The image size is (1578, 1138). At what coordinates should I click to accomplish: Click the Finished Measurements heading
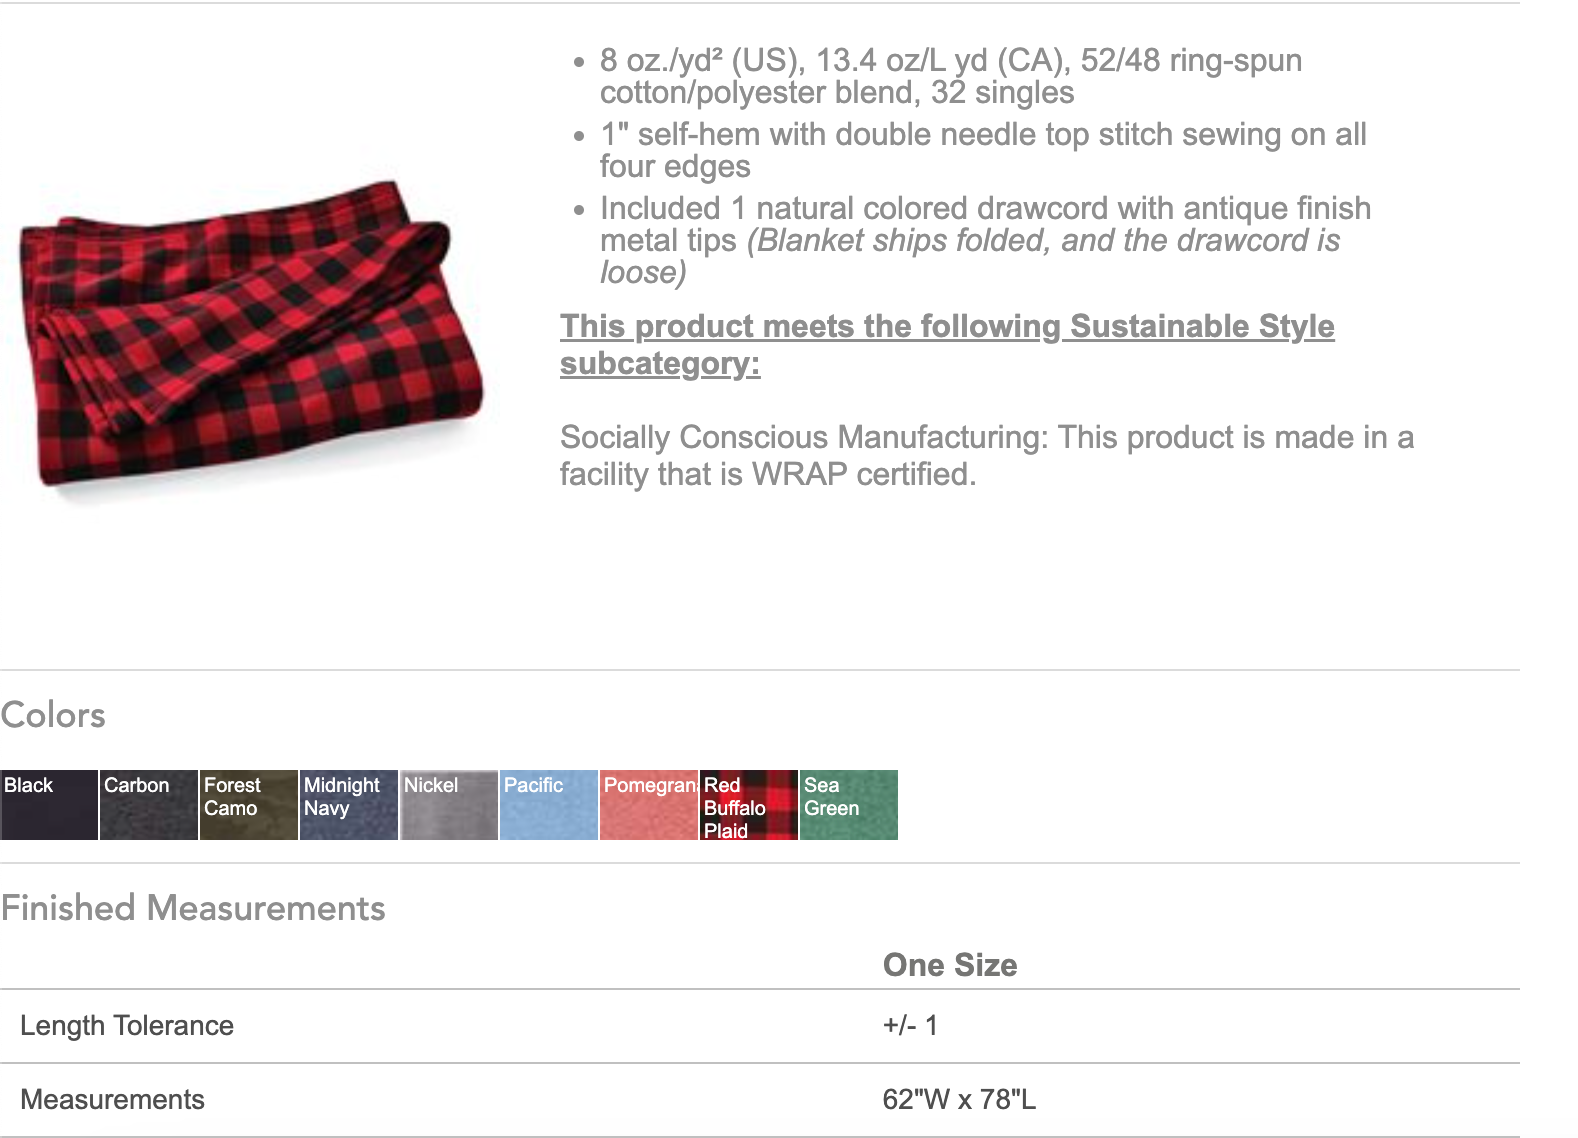click(193, 908)
